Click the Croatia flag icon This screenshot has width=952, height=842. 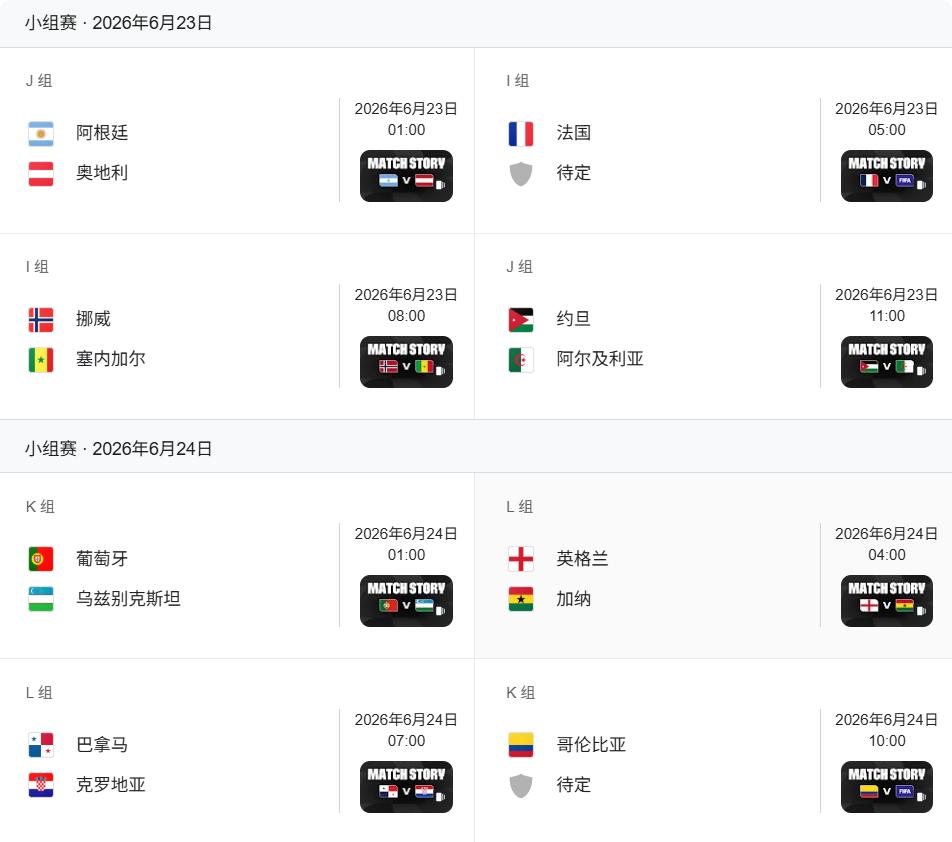[41, 785]
